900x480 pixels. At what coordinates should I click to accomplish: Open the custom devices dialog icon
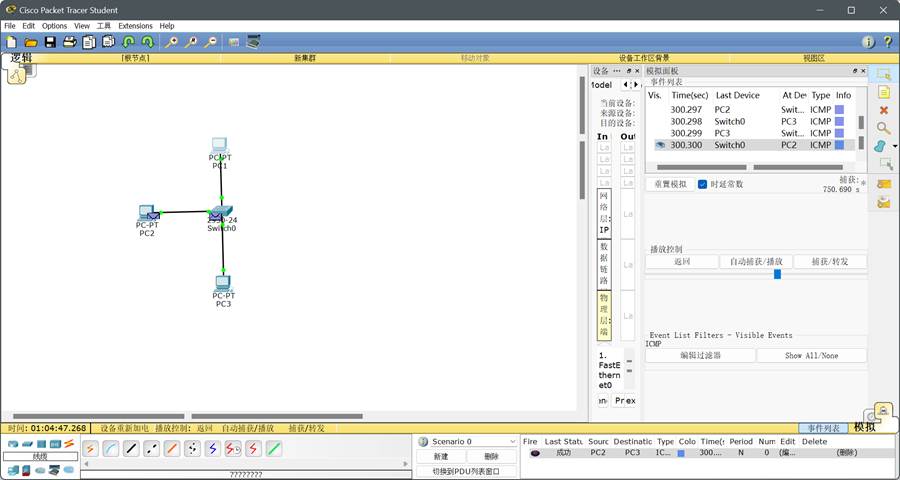253,41
